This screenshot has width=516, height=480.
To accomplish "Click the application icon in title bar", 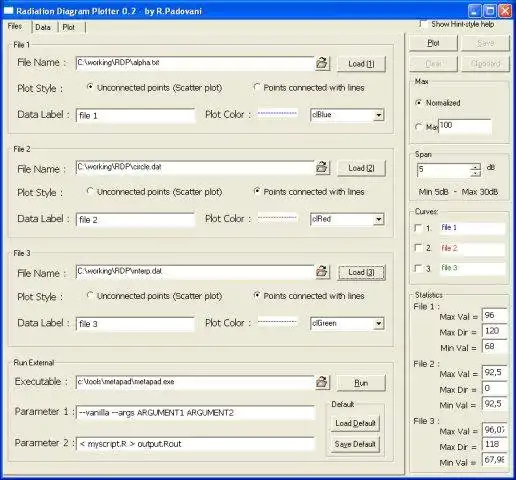I will click(x=9, y=11).
